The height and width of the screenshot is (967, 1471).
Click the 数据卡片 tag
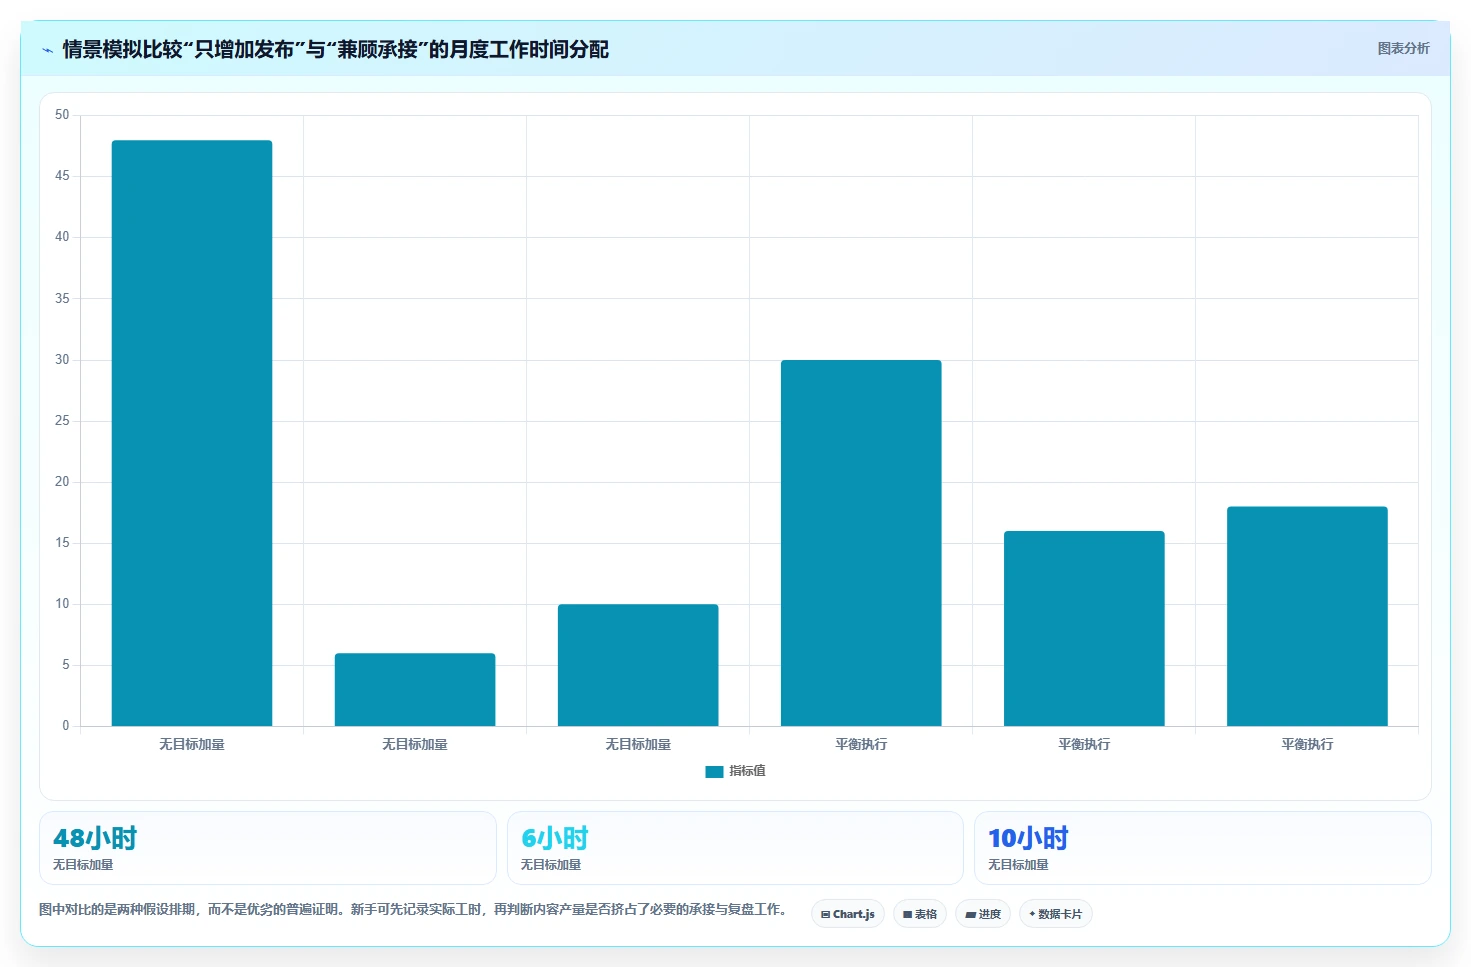point(1056,914)
